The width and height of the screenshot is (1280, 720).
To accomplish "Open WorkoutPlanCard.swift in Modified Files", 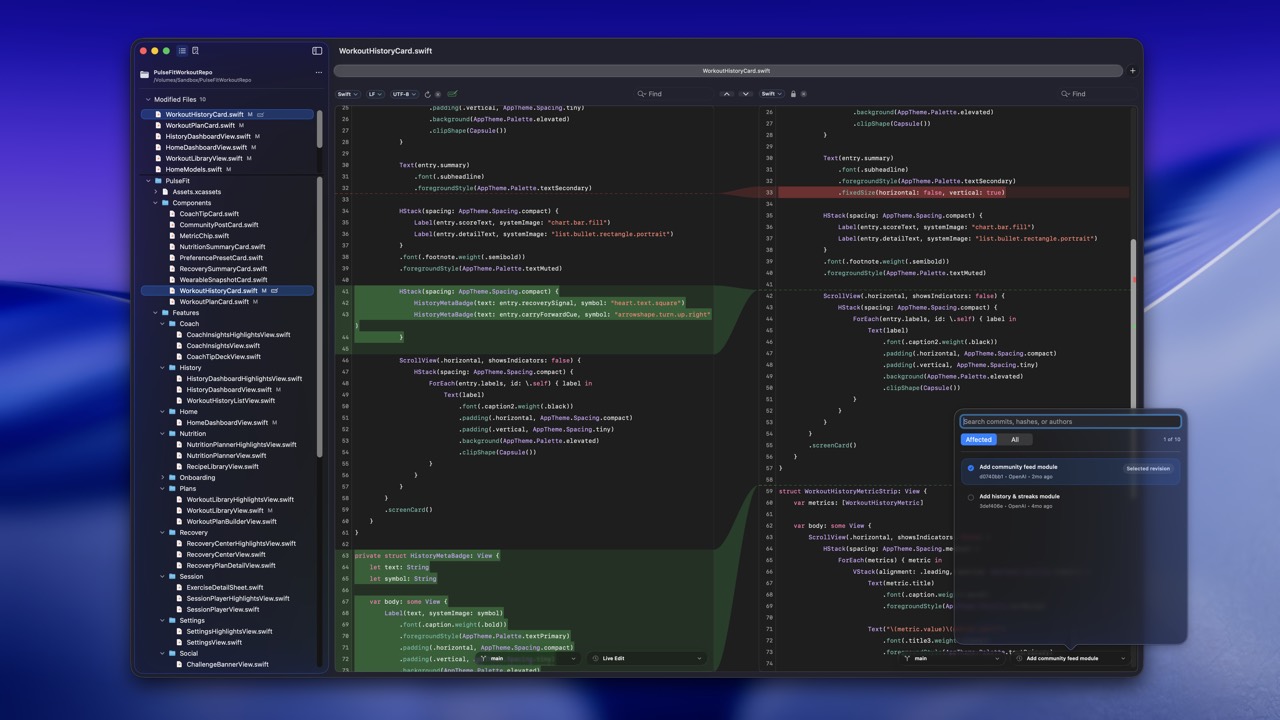I will [200, 125].
